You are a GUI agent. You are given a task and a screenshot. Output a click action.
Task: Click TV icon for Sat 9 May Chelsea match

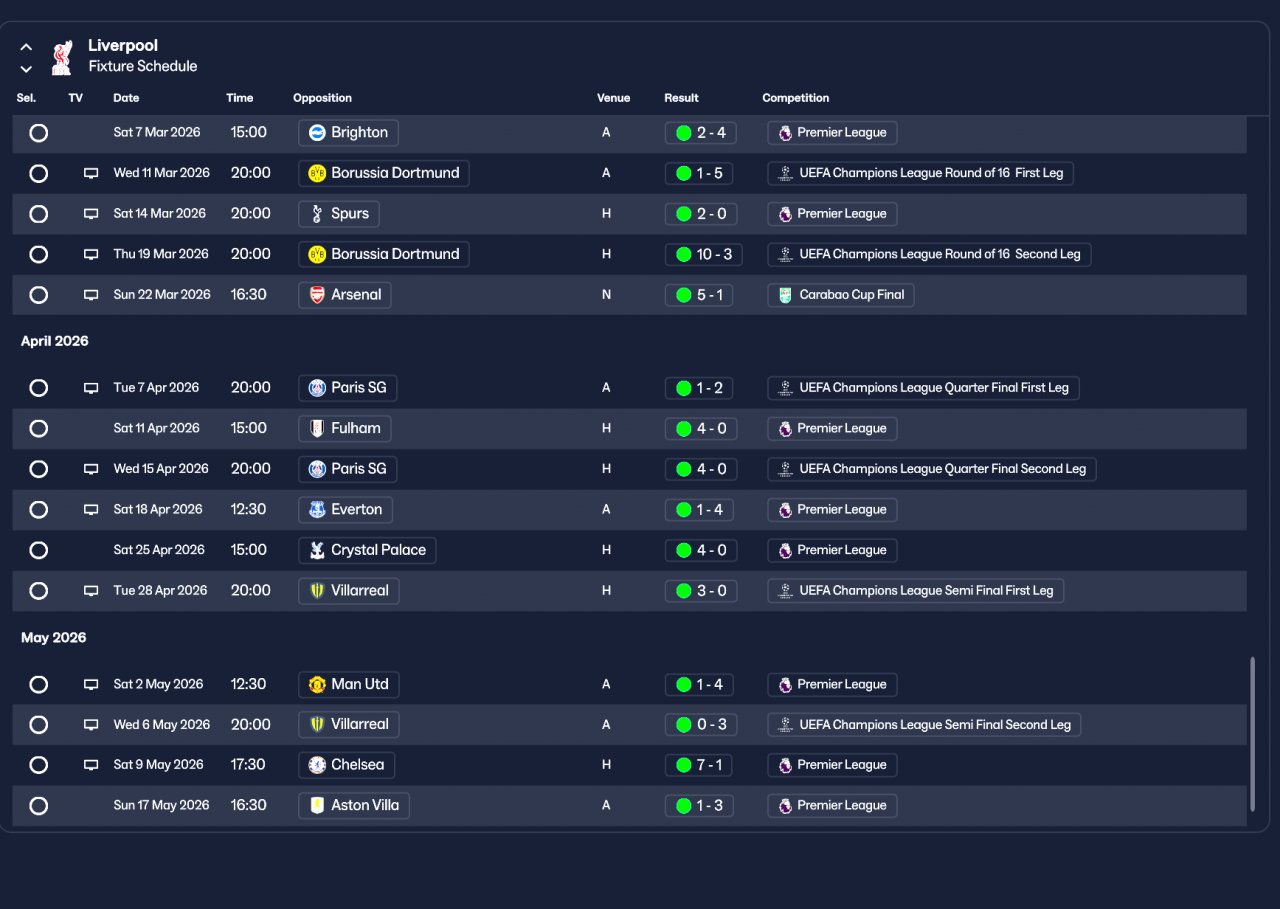(x=91, y=765)
